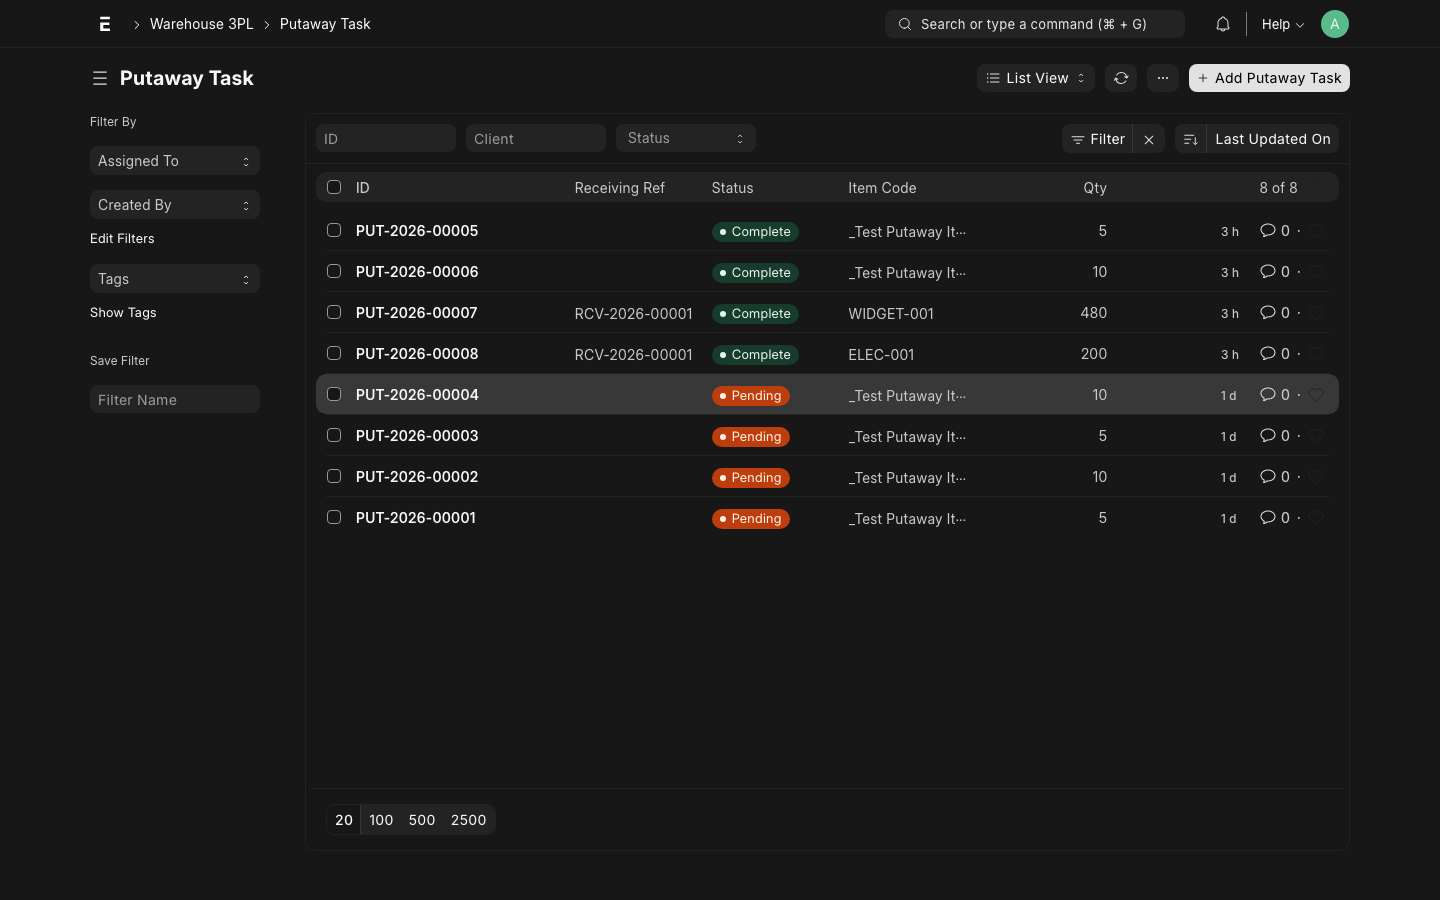Set page size to 100
The height and width of the screenshot is (900, 1440).
pyautogui.click(x=381, y=820)
